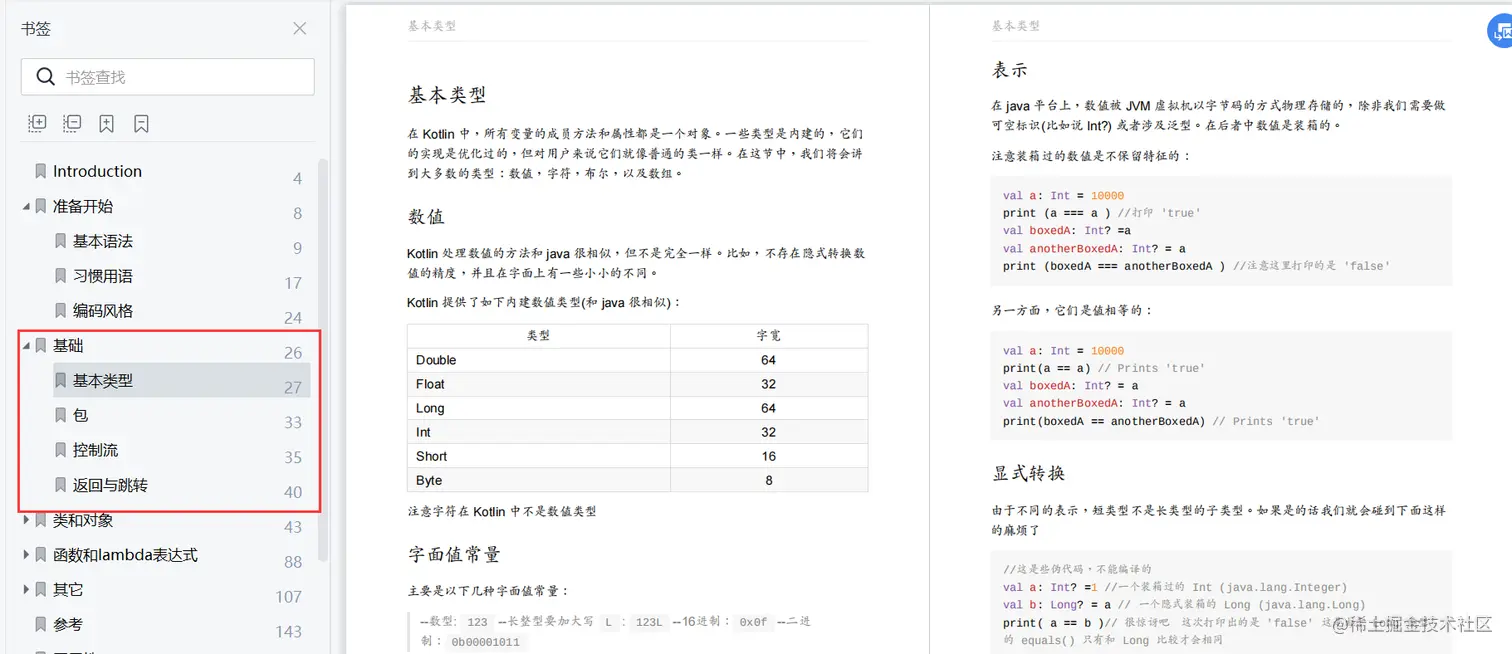Click the collapse all bookmarks icon

click(72, 123)
